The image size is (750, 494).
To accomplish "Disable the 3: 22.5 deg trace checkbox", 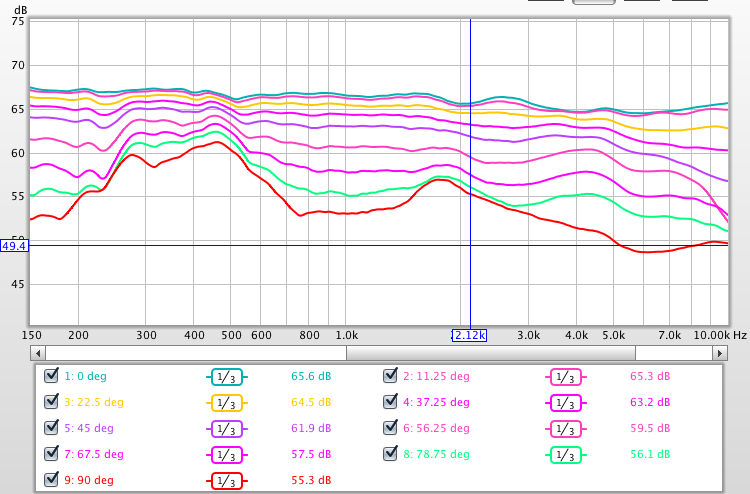I will tap(51, 403).
